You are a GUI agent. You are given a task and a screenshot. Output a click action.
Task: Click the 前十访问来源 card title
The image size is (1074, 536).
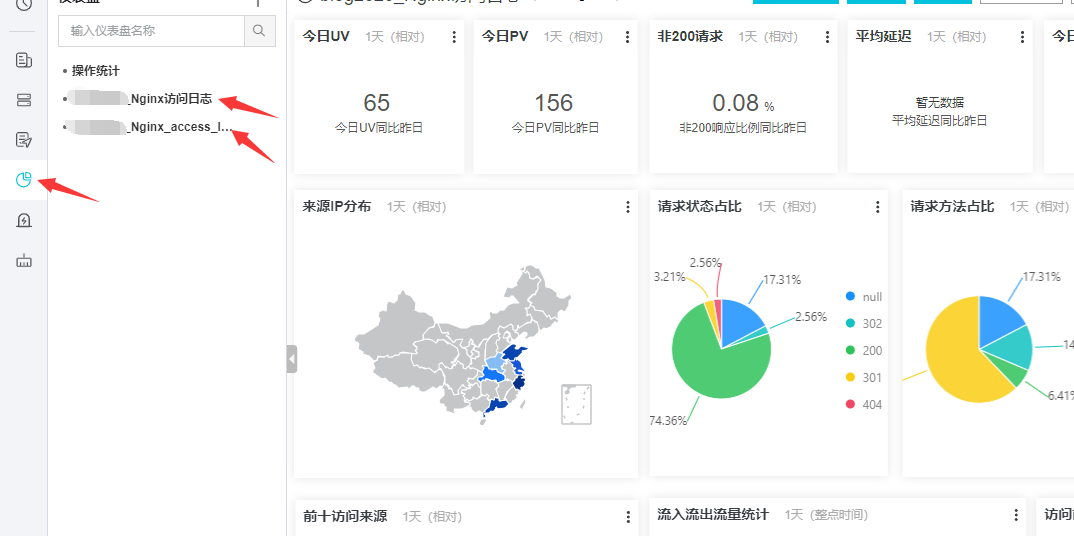345,516
